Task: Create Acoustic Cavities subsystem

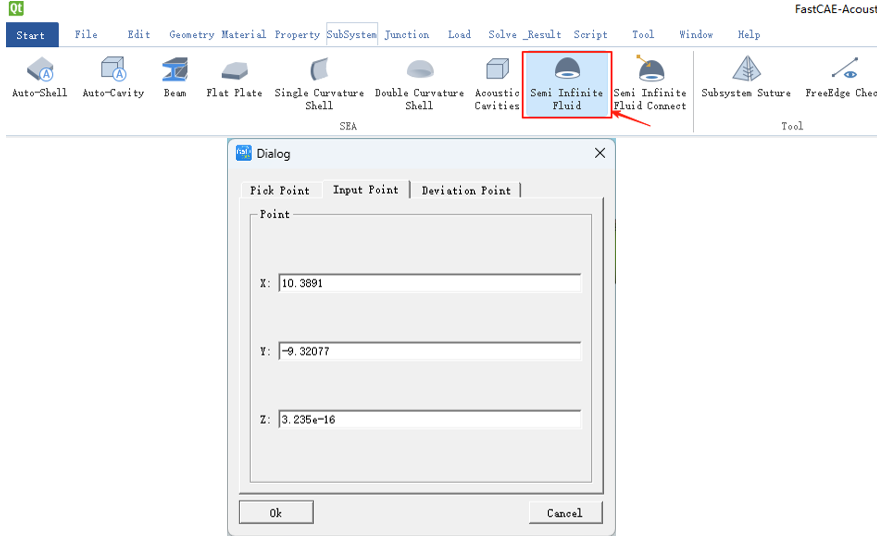Action: [497, 84]
